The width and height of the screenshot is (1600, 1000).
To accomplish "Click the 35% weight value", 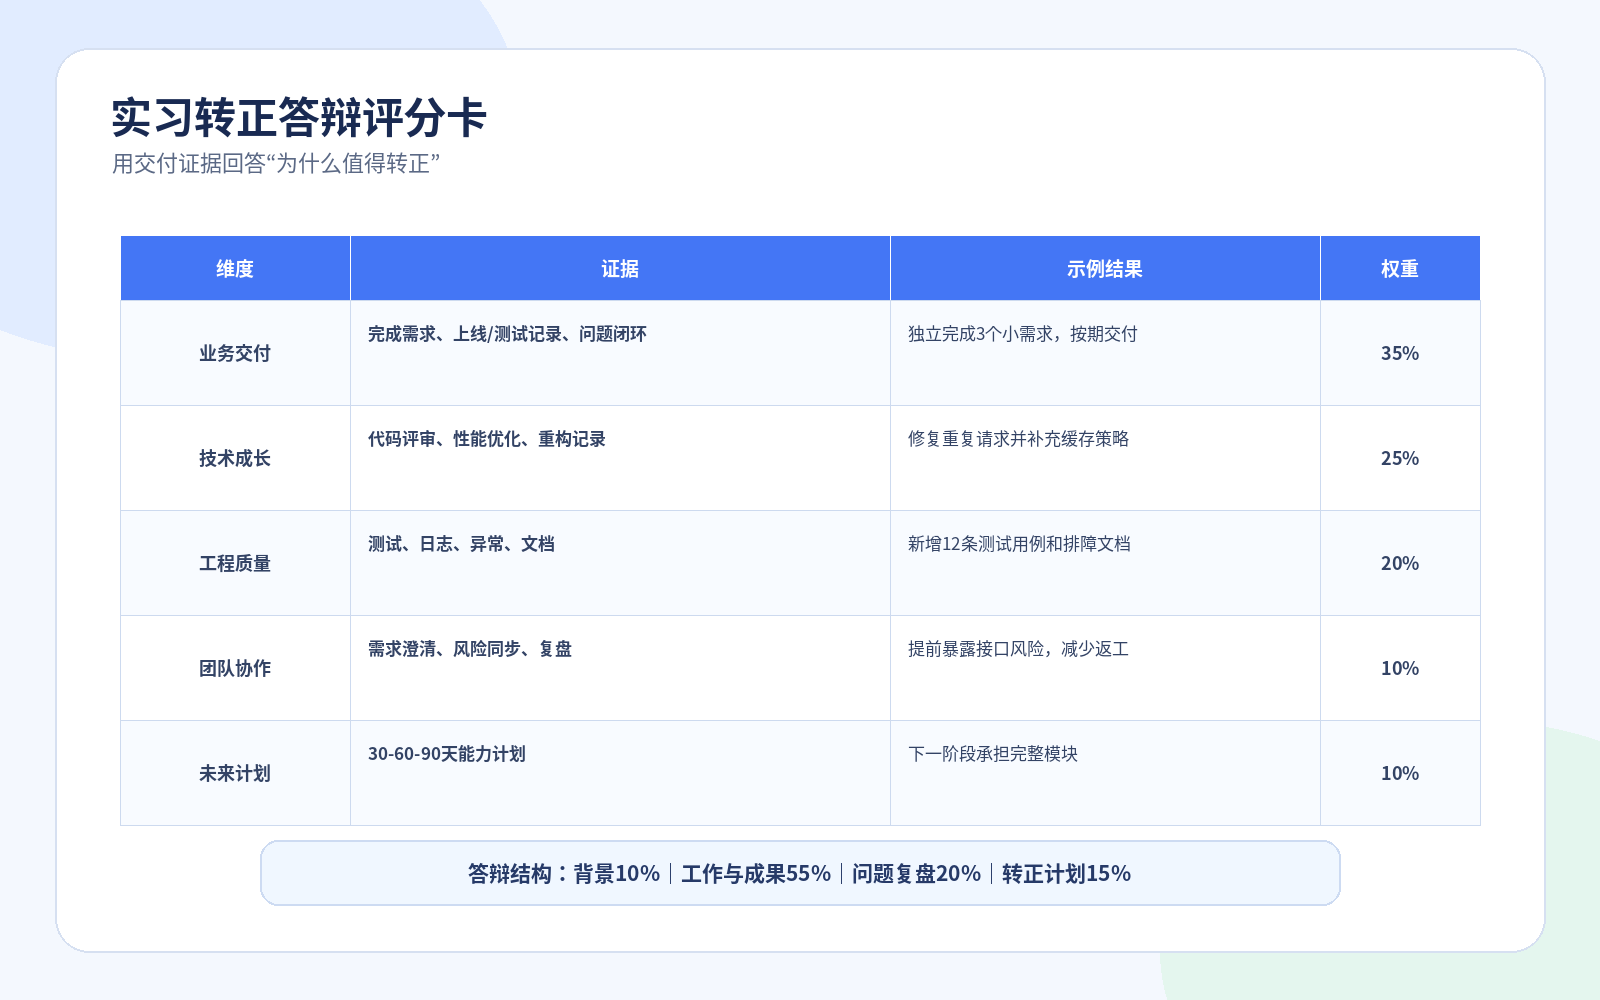I will coord(1400,353).
